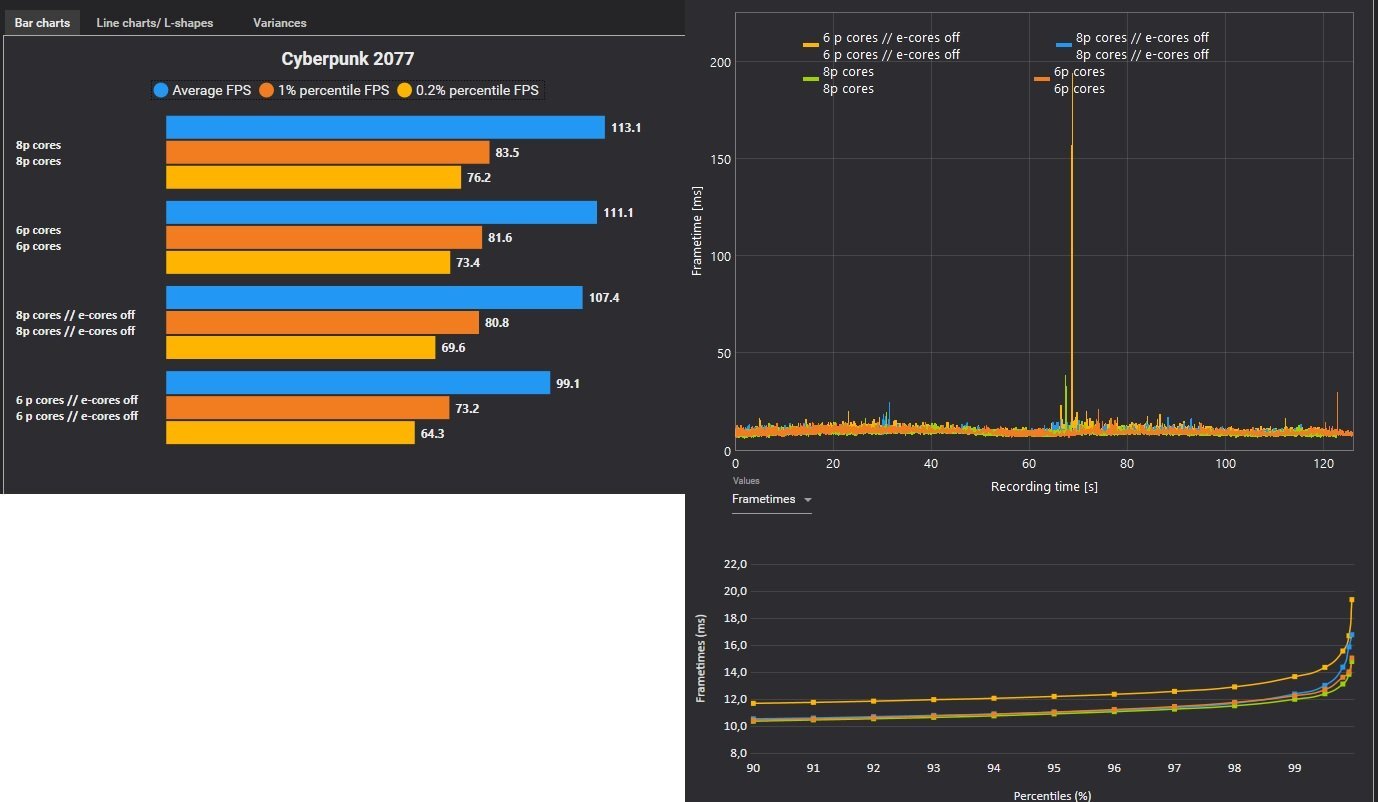Screen dimensions: 1378x802
Task: Open the Line charts/ L-shapes tab
Action: 154,22
